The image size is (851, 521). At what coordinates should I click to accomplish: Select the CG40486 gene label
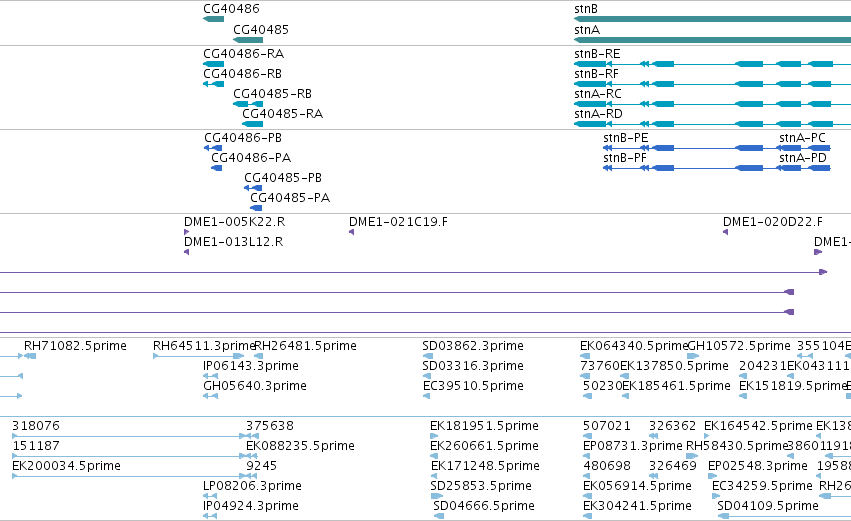[231, 9]
